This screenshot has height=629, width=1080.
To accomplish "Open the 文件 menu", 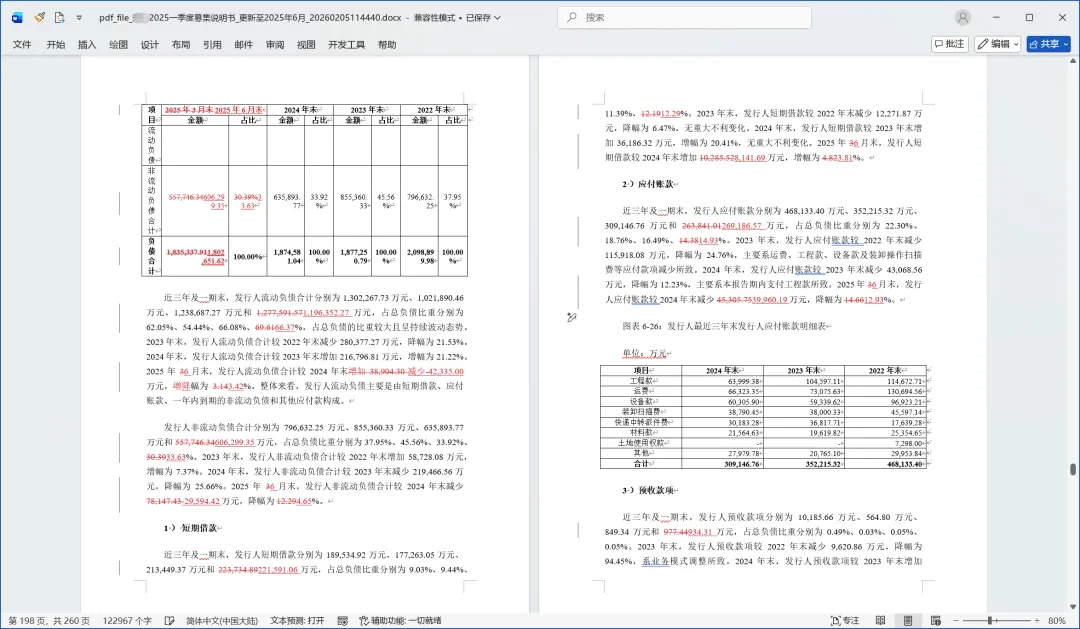I will (22, 45).
